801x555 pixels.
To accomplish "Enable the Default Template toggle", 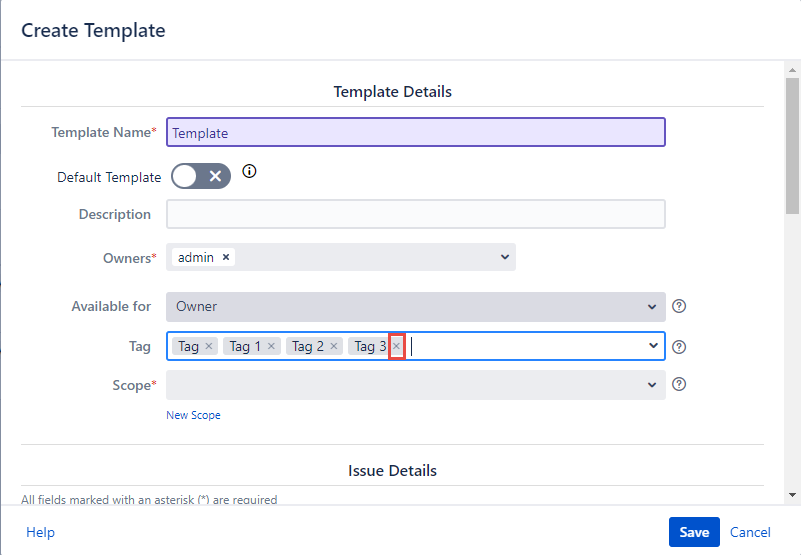I will tap(201, 176).
